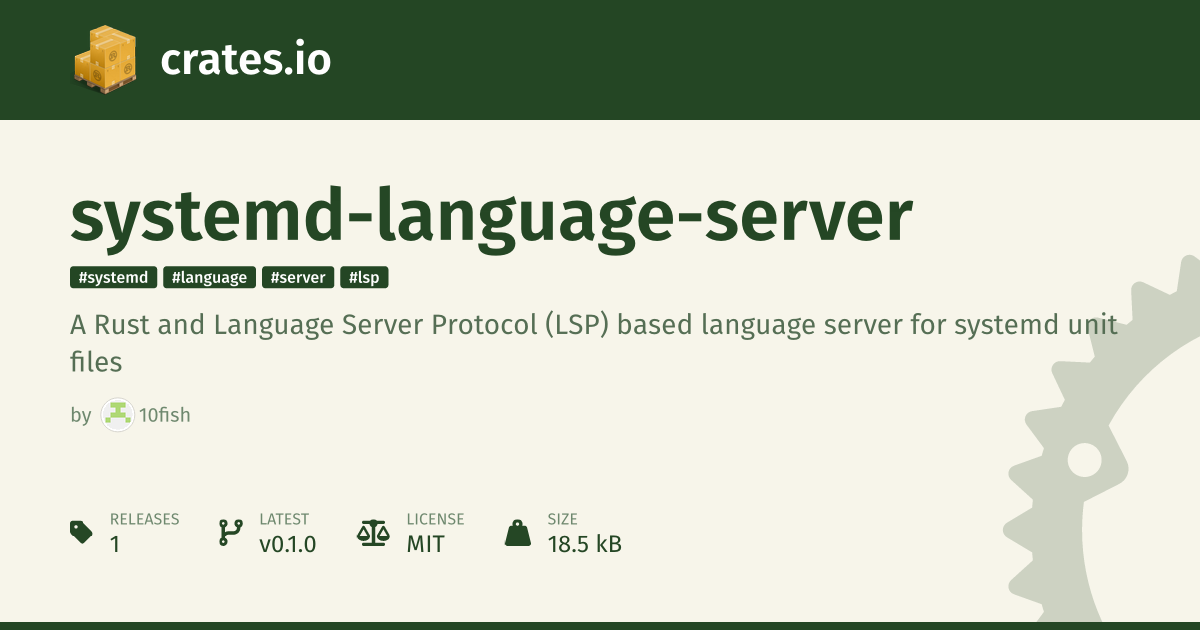Image resolution: width=1200 pixels, height=630 pixels.
Task: Choose the #server keyword tag
Action: [x=298, y=278]
